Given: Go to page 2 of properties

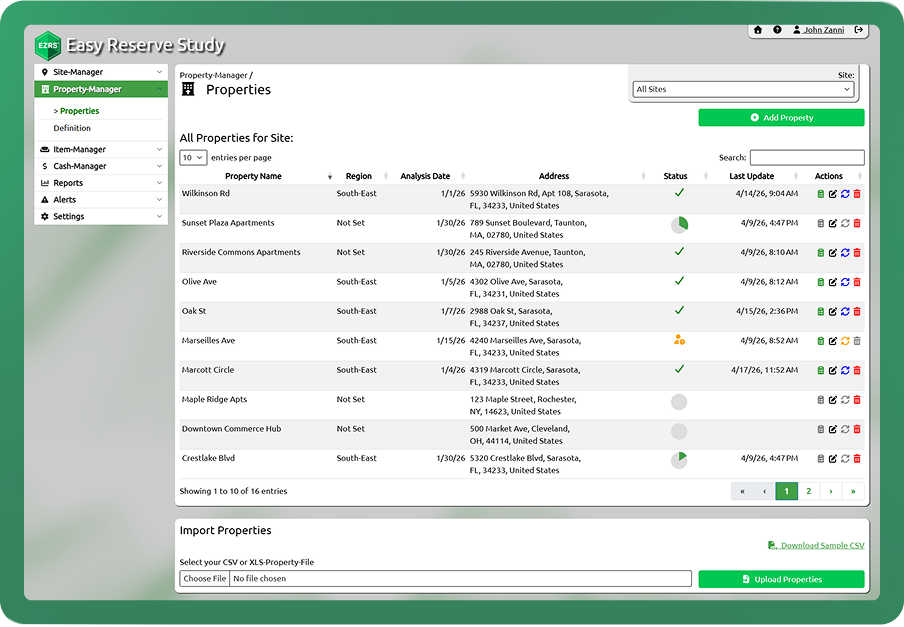Looking at the screenshot, I should coord(809,491).
